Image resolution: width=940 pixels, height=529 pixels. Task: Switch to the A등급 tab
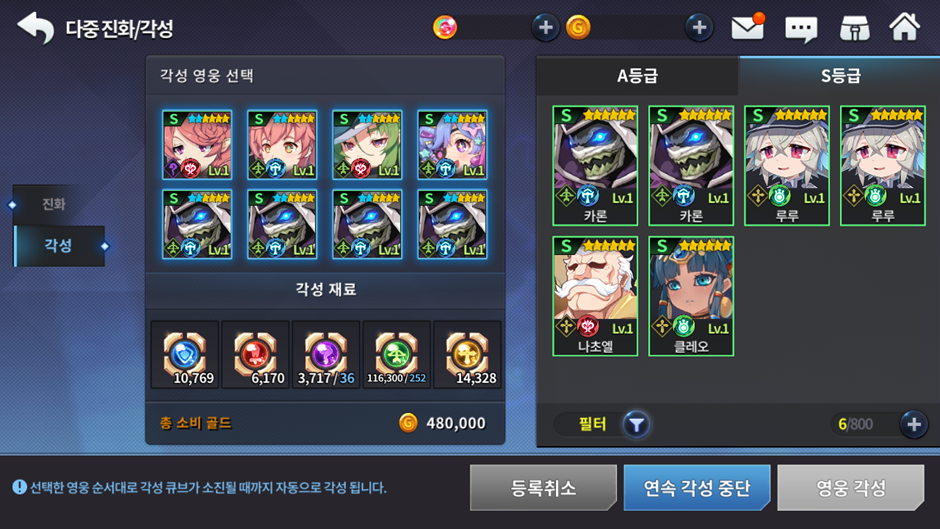[x=637, y=76]
